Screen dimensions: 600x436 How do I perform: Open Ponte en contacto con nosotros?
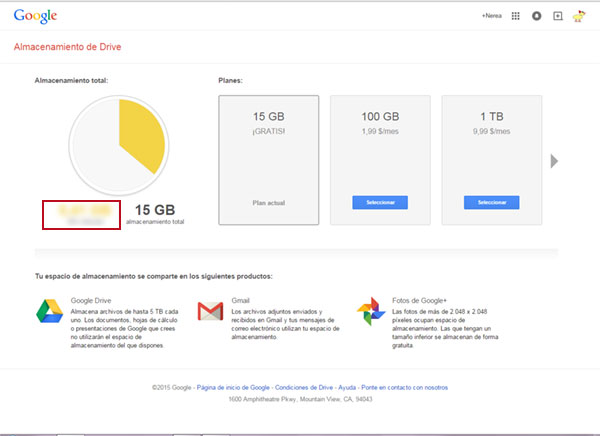405,387
